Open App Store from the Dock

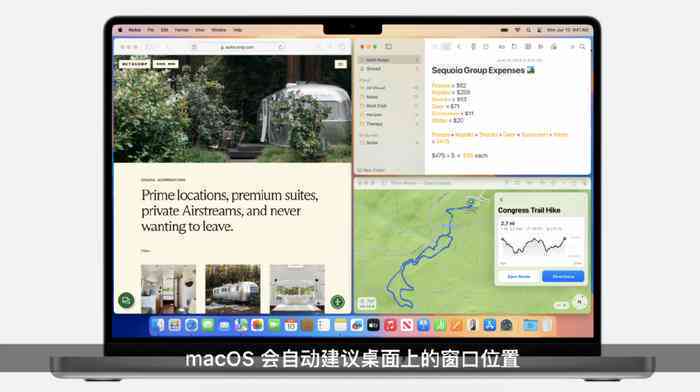click(490, 325)
